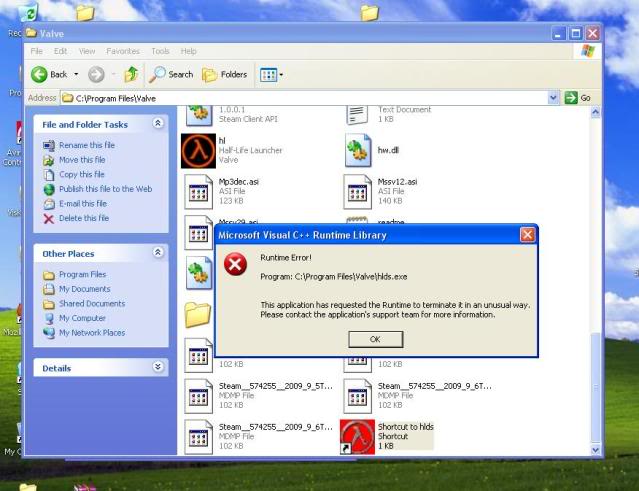Collapse the Other Places panel
Screen dimensions: 639x491
click(x=158, y=252)
